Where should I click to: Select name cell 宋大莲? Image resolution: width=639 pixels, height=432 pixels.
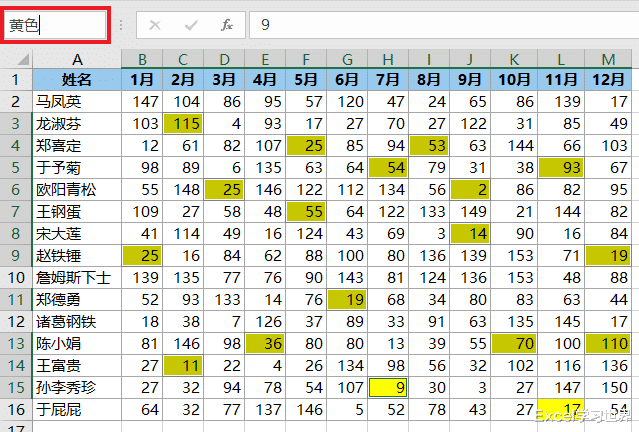pos(77,234)
